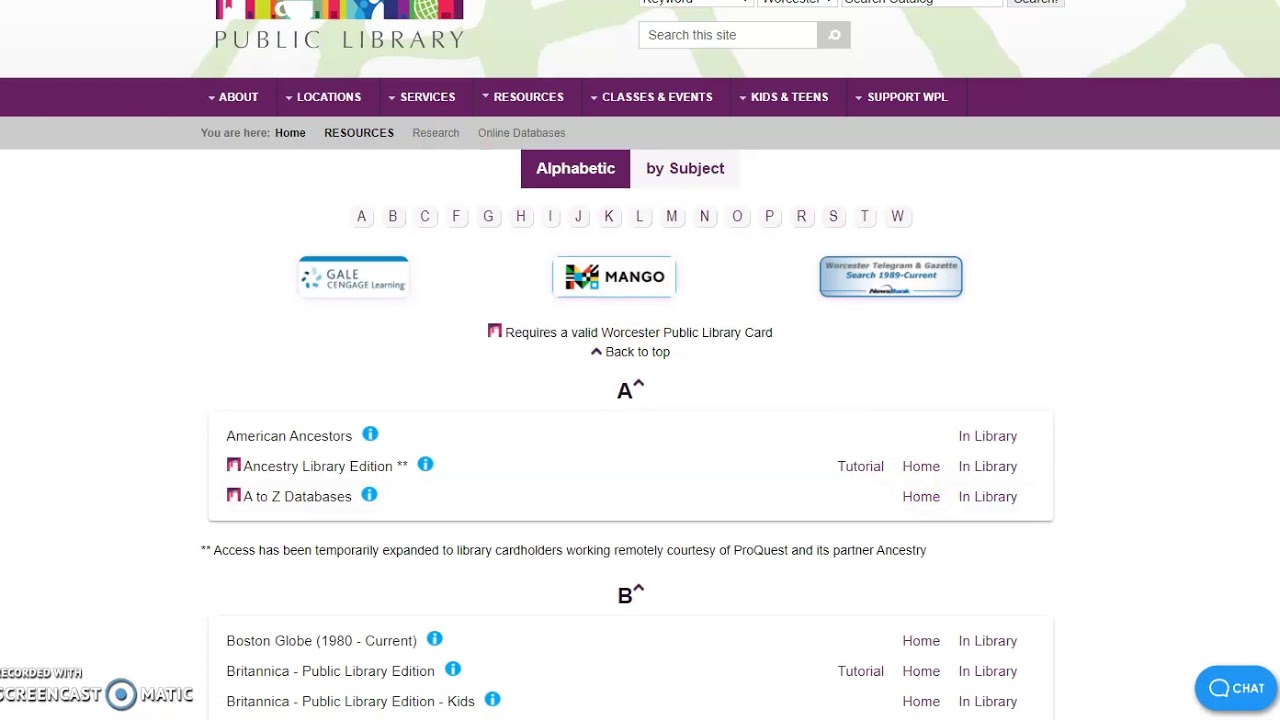Jump to letter O

tap(737, 216)
